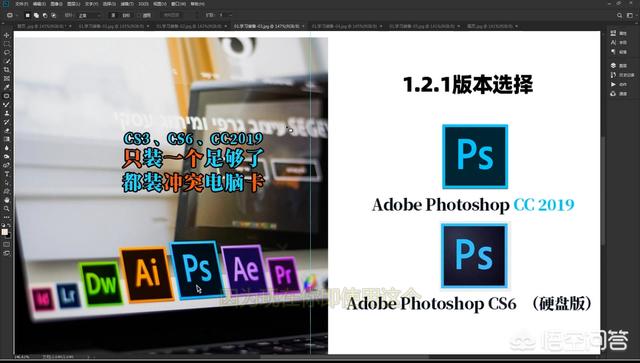Select the Move tool in the toolbar
Viewport: 640px width, 363px height.
click(x=7, y=35)
